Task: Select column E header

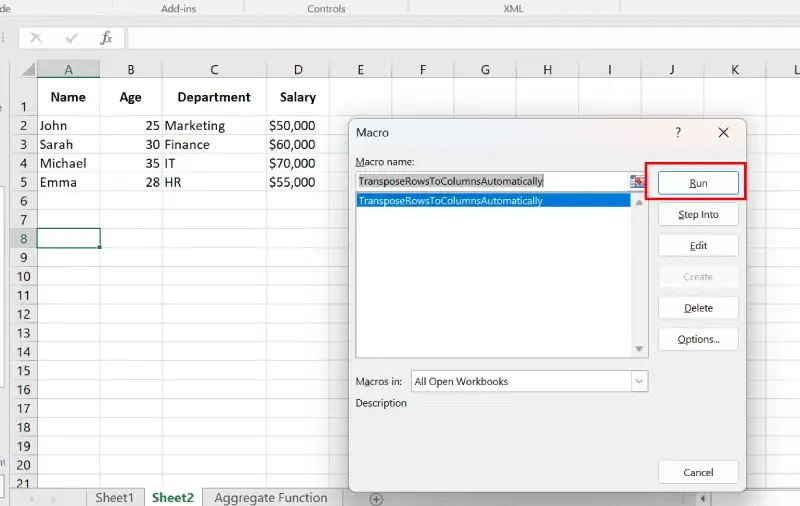Action: point(361,69)
